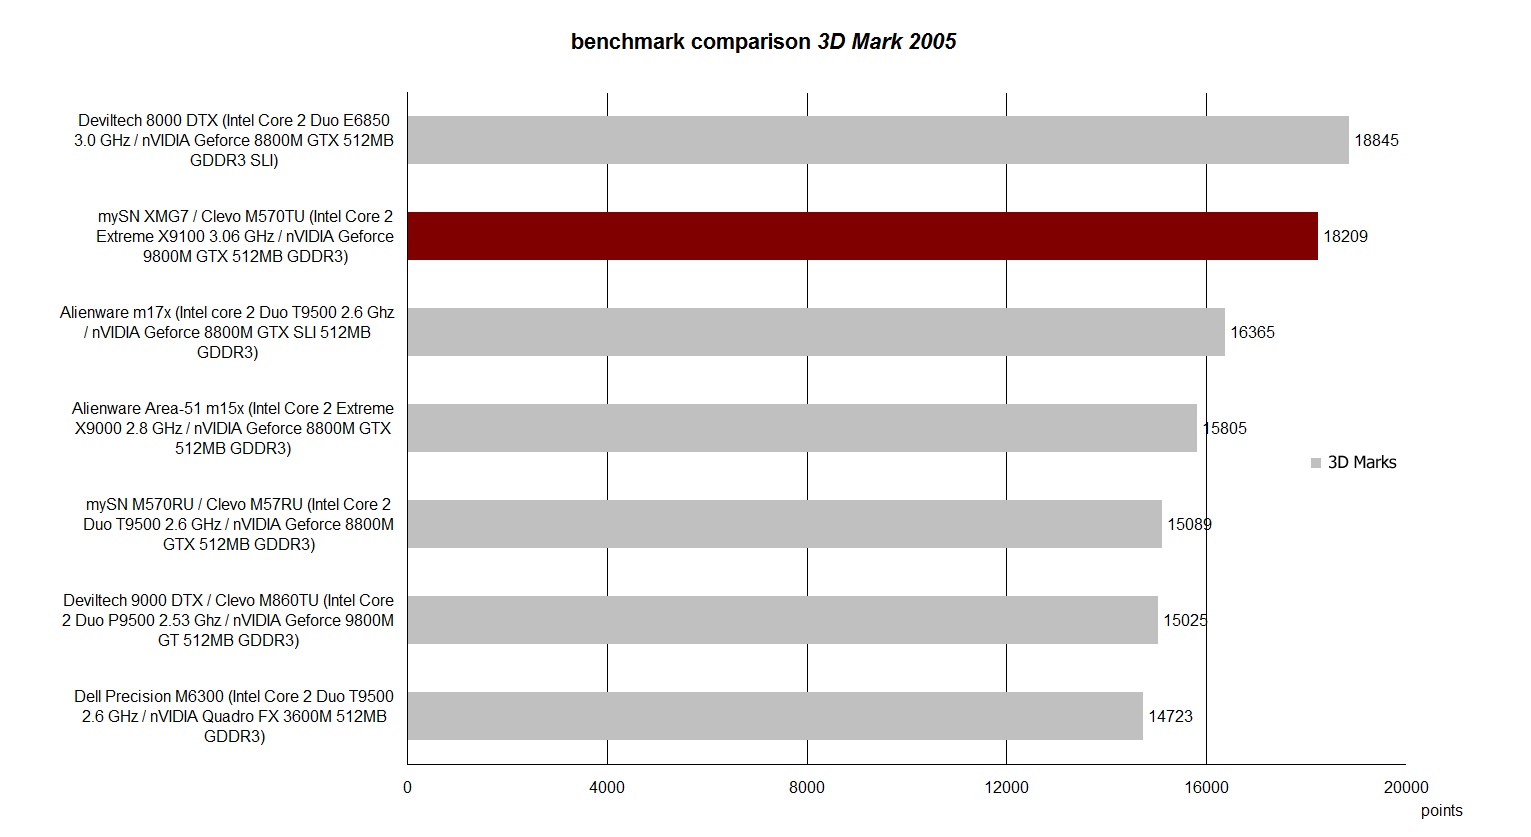Select the dark red mySN XMG7 bar
Viewport: 1531px width, 837px height.
pos(863,236)
